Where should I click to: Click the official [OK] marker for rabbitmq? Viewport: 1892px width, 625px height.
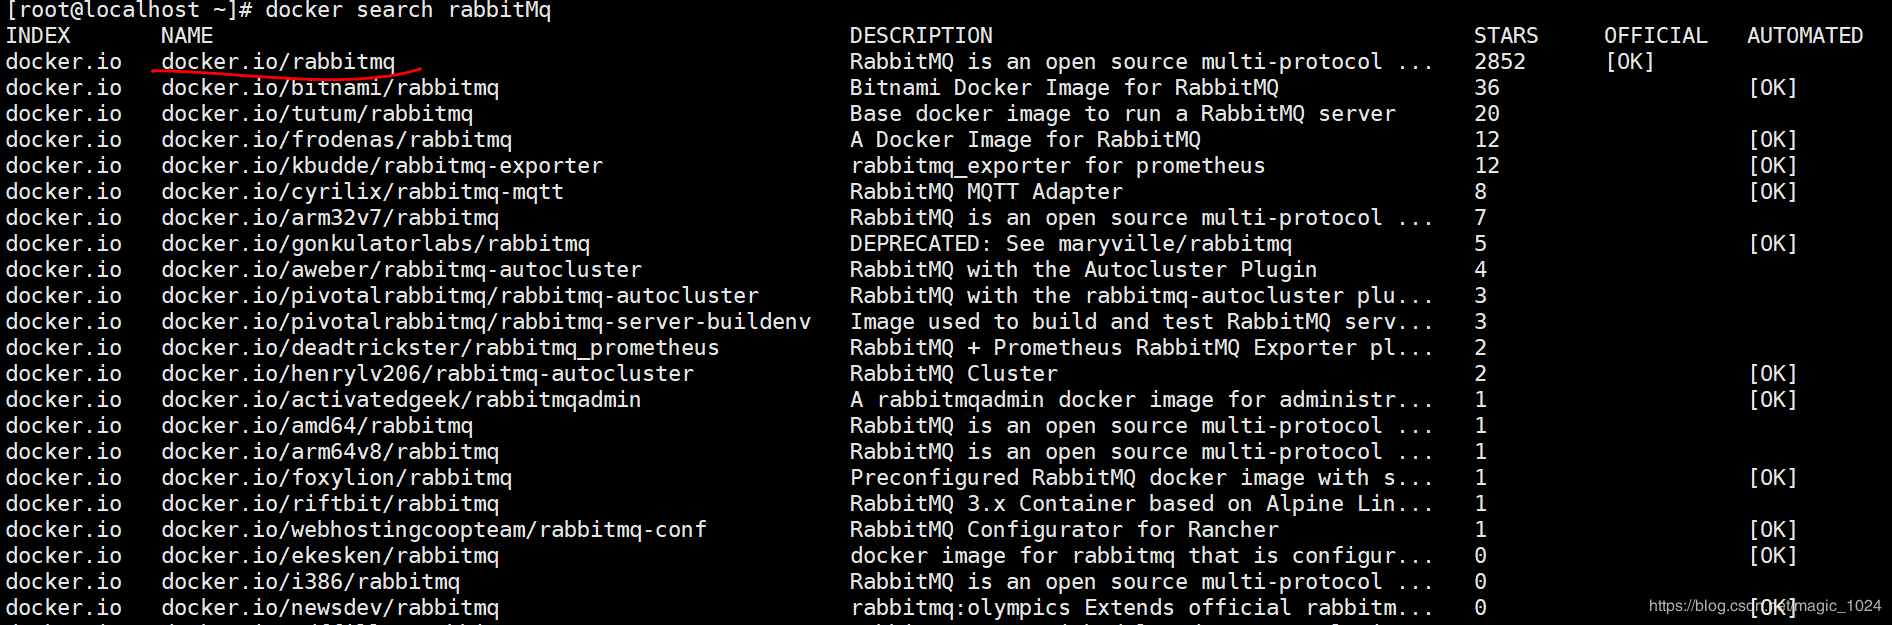click(1630, 62)
